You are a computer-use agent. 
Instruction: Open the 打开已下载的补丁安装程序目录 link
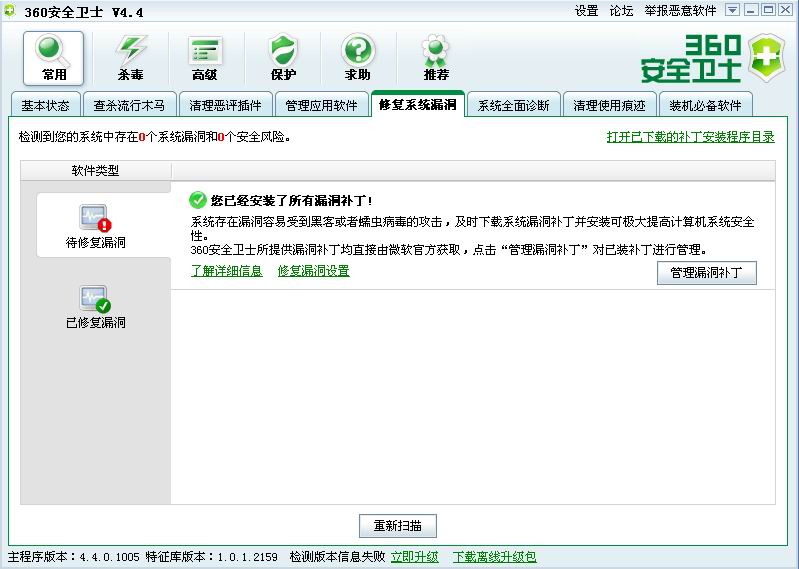tap(690, 137)
